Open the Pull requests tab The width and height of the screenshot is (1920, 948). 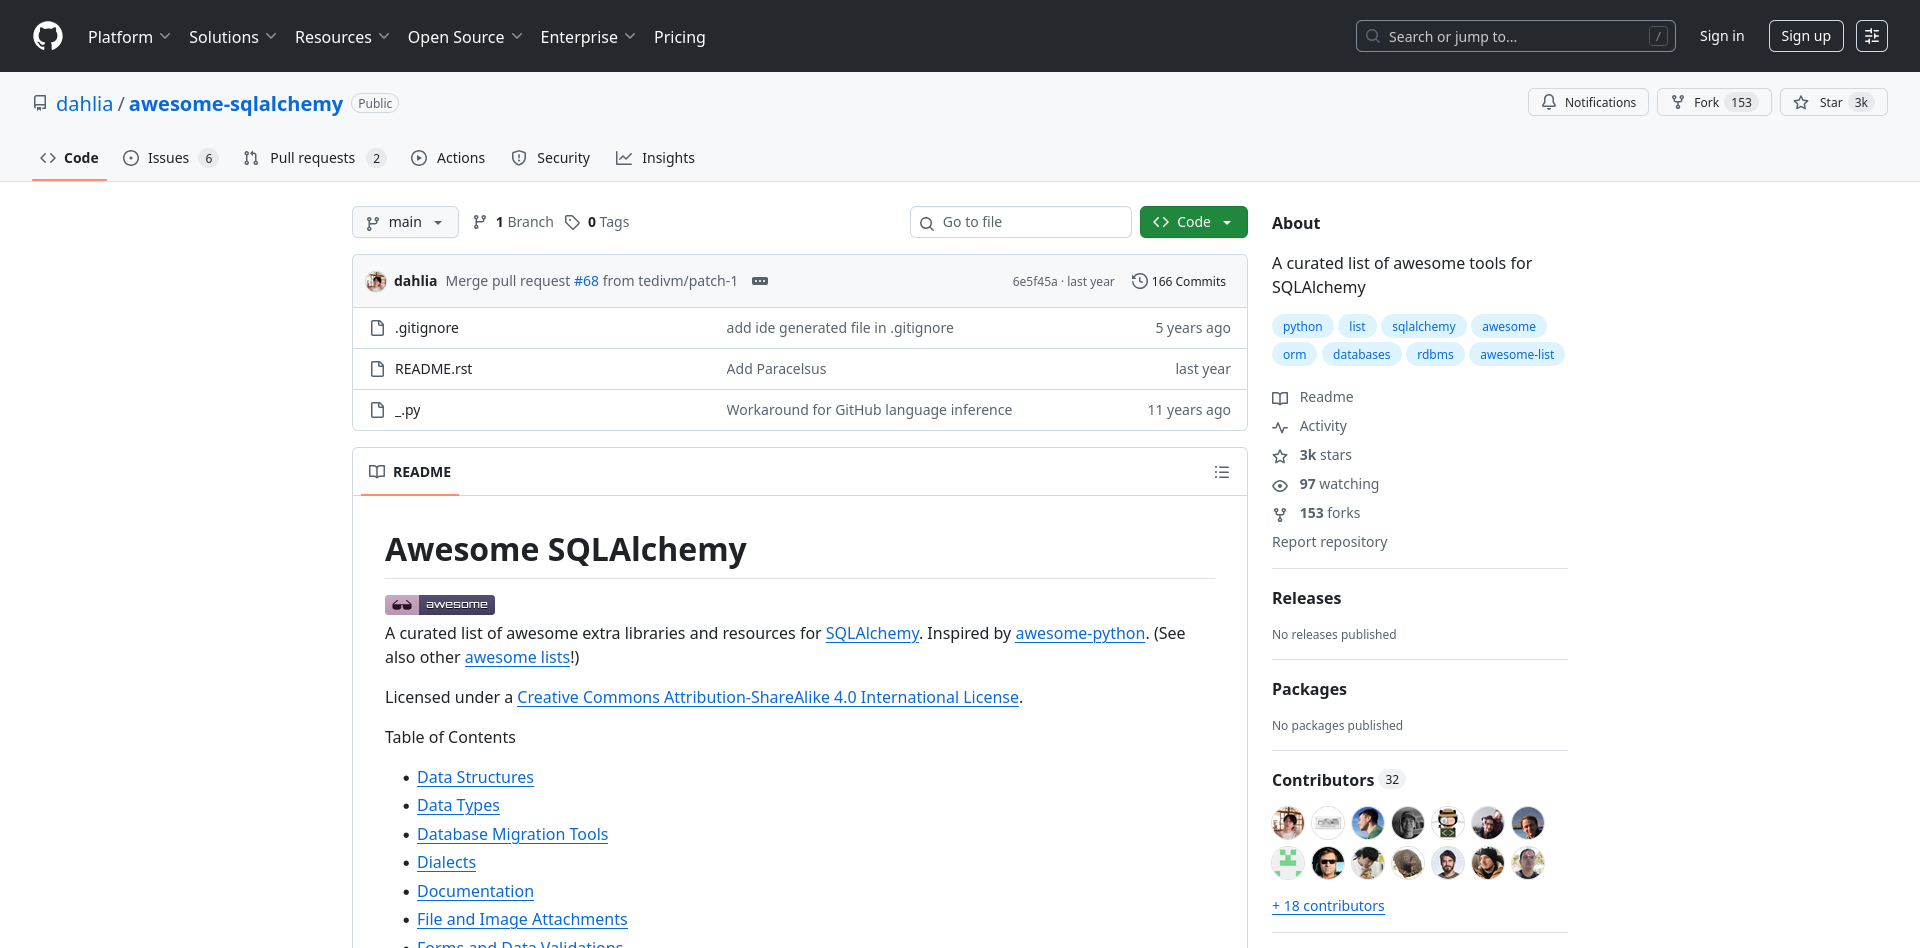(313, 158)
